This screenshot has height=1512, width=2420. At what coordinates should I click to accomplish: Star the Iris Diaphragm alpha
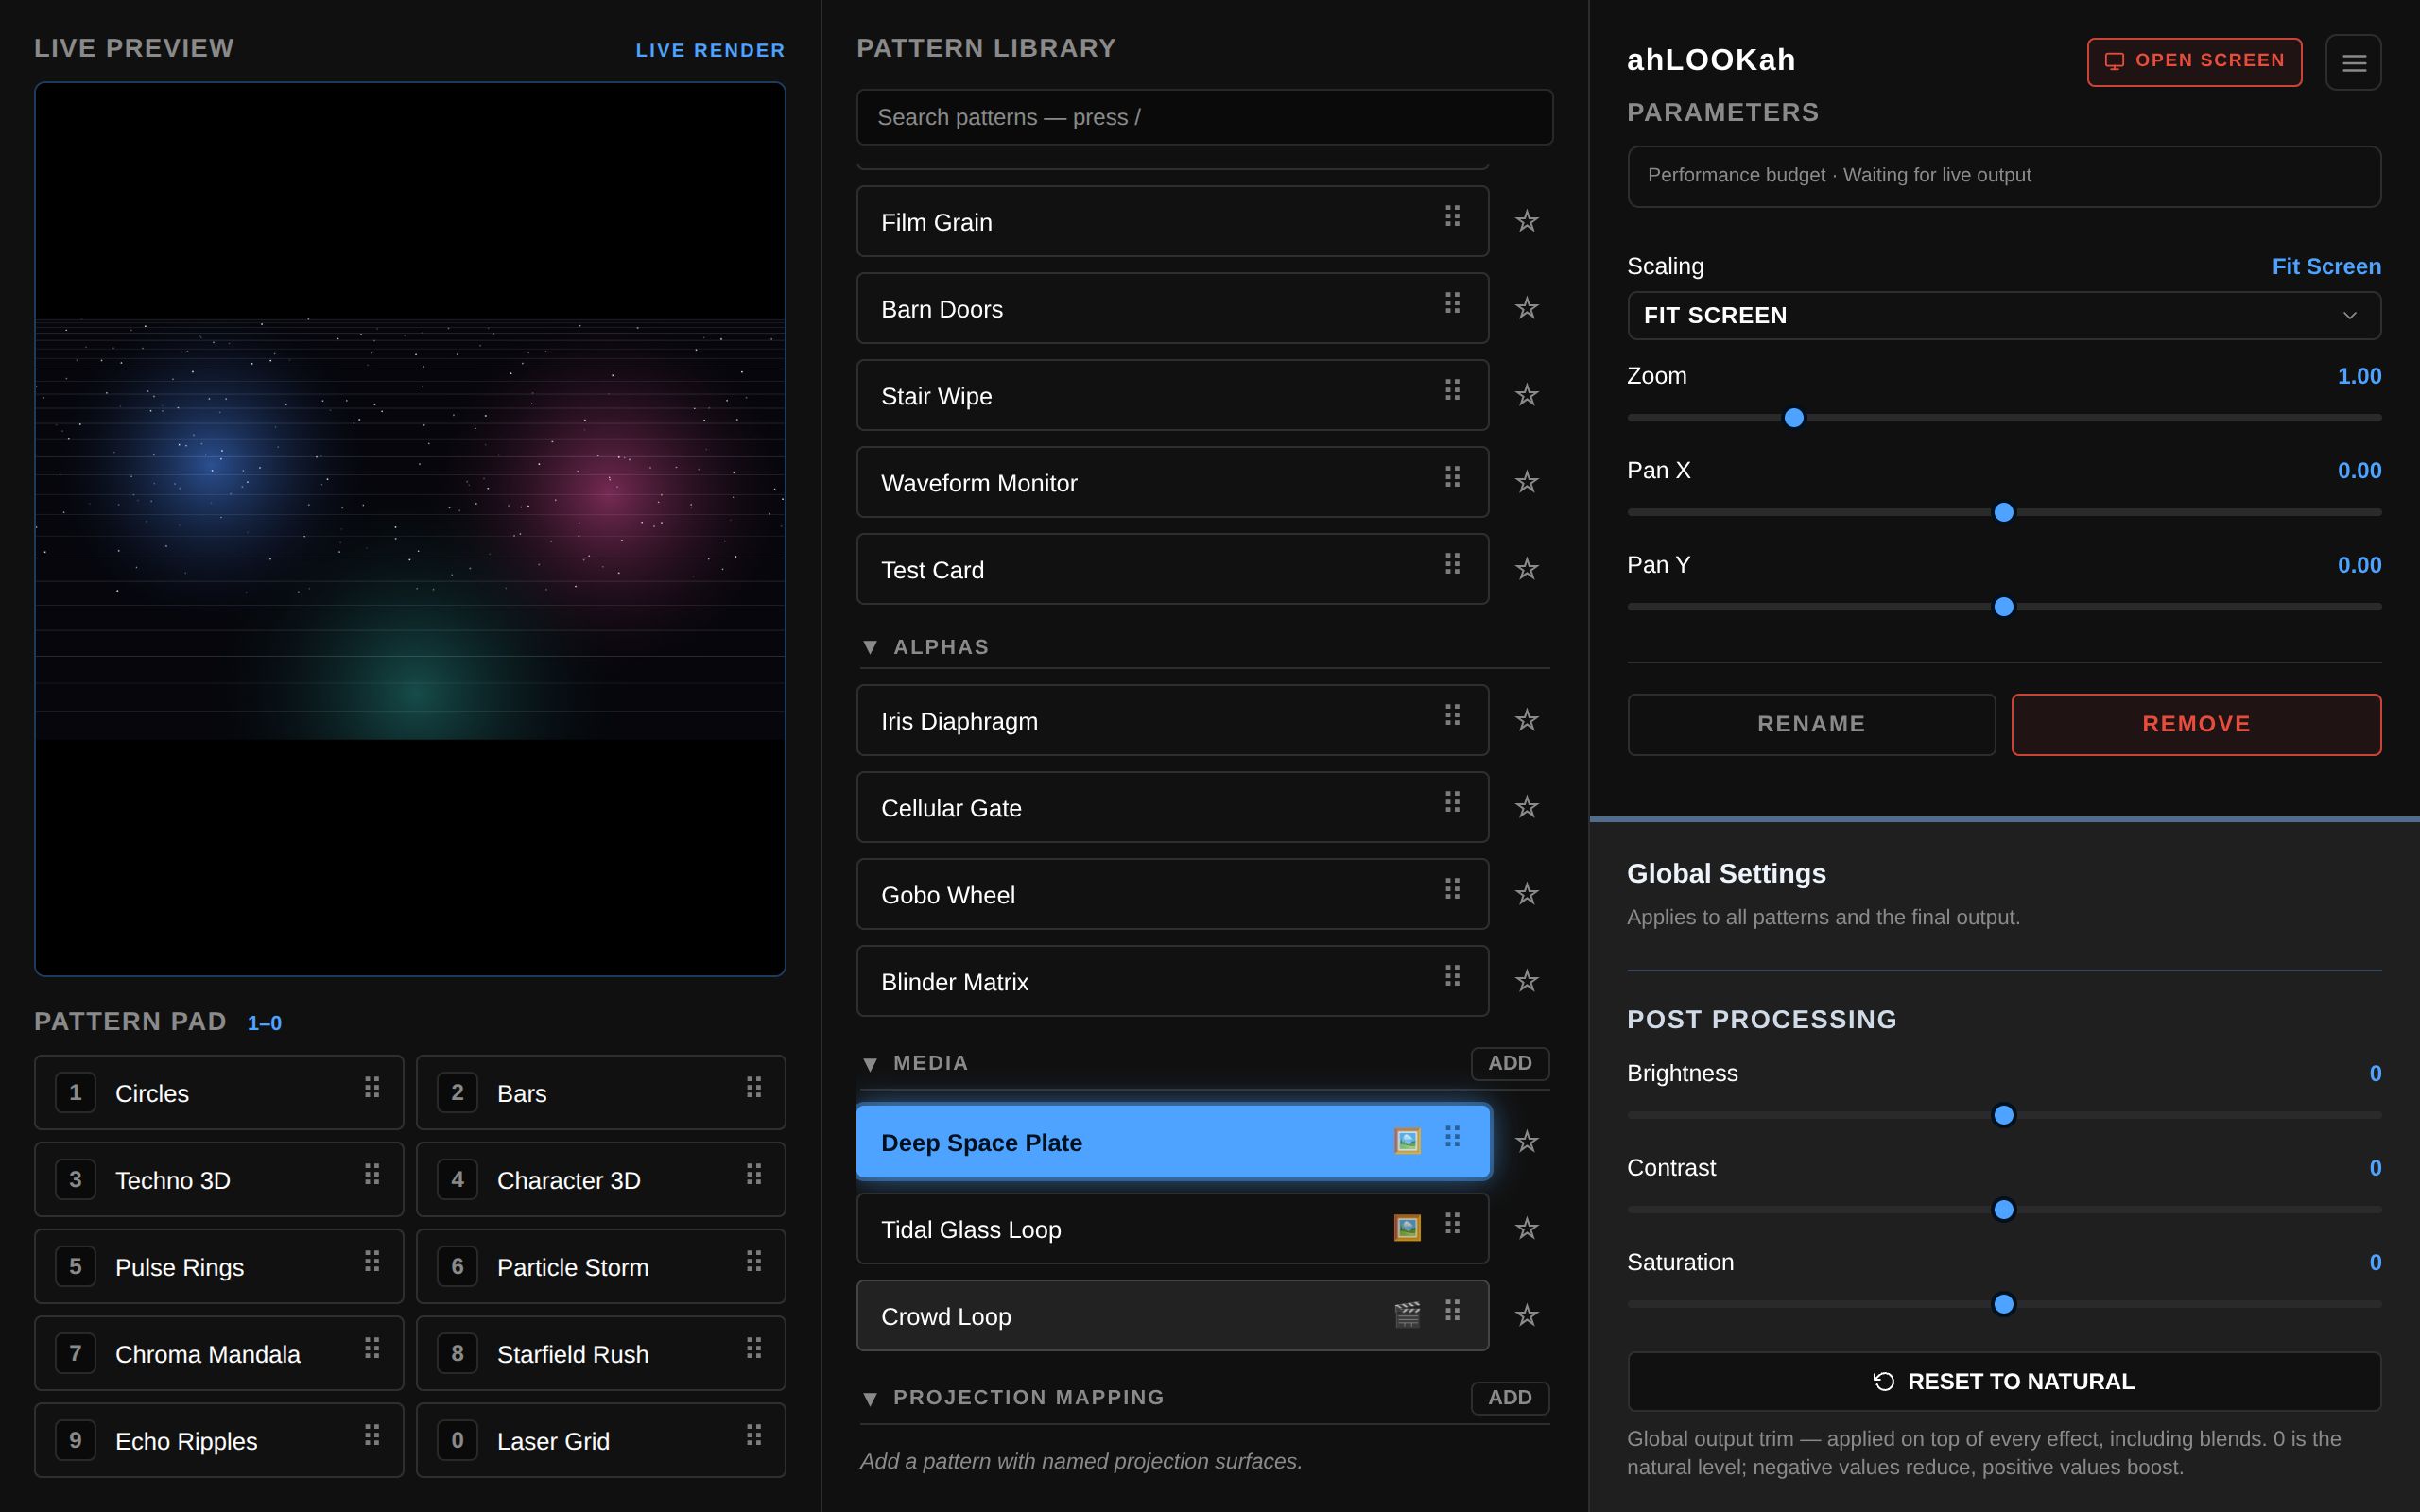1526,720
